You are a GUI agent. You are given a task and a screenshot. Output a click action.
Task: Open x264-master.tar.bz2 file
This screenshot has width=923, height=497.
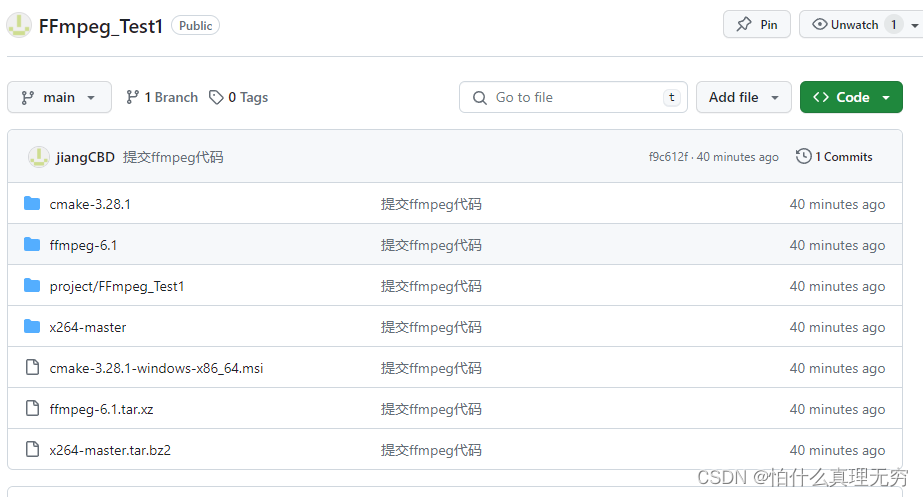pyautogui.click(x=110, y=450)
